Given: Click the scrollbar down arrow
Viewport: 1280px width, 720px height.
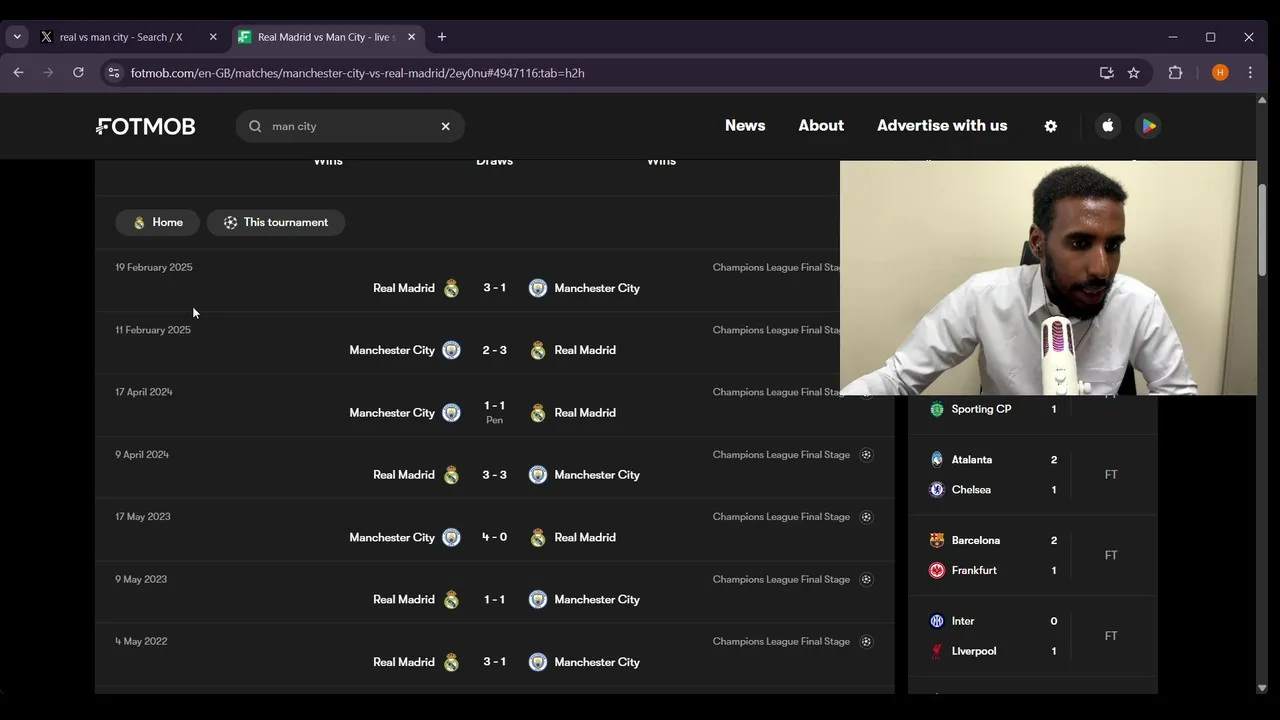Looking at the screenshot, I should (1262, 688).
